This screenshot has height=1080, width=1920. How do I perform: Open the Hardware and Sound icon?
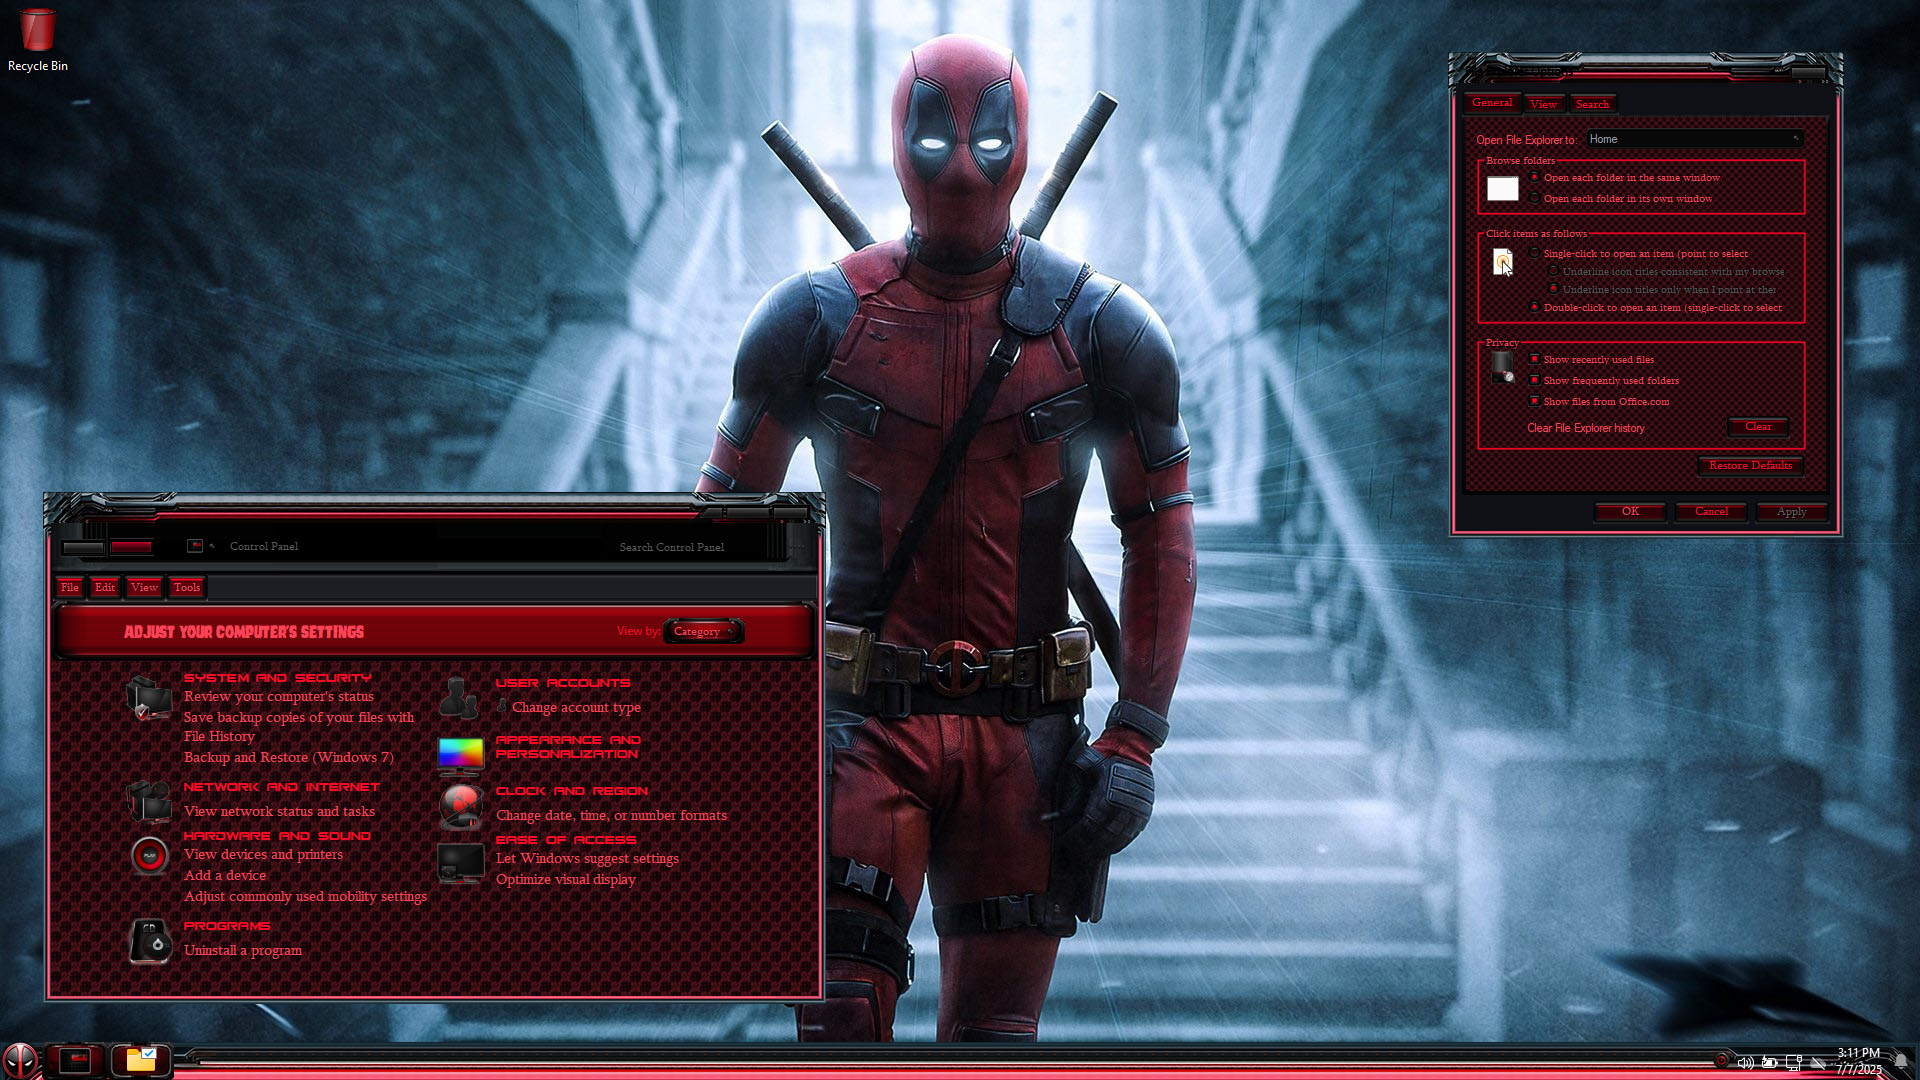click(x=150, y=855)
